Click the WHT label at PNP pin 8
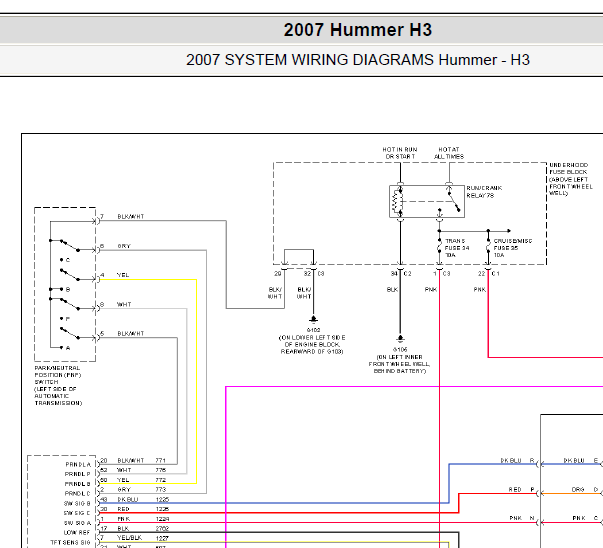The height and width of the screenshot is (548, 603). [124, 304]
